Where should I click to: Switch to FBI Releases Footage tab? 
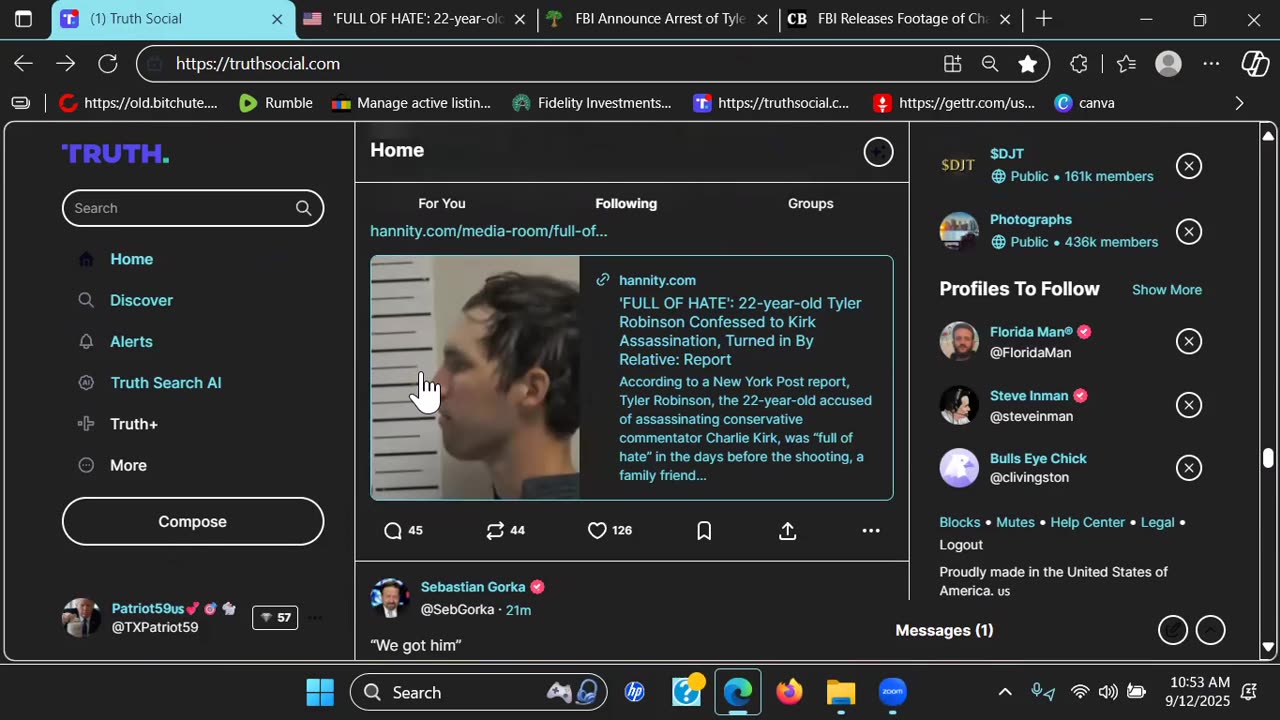tap(900, 19)
